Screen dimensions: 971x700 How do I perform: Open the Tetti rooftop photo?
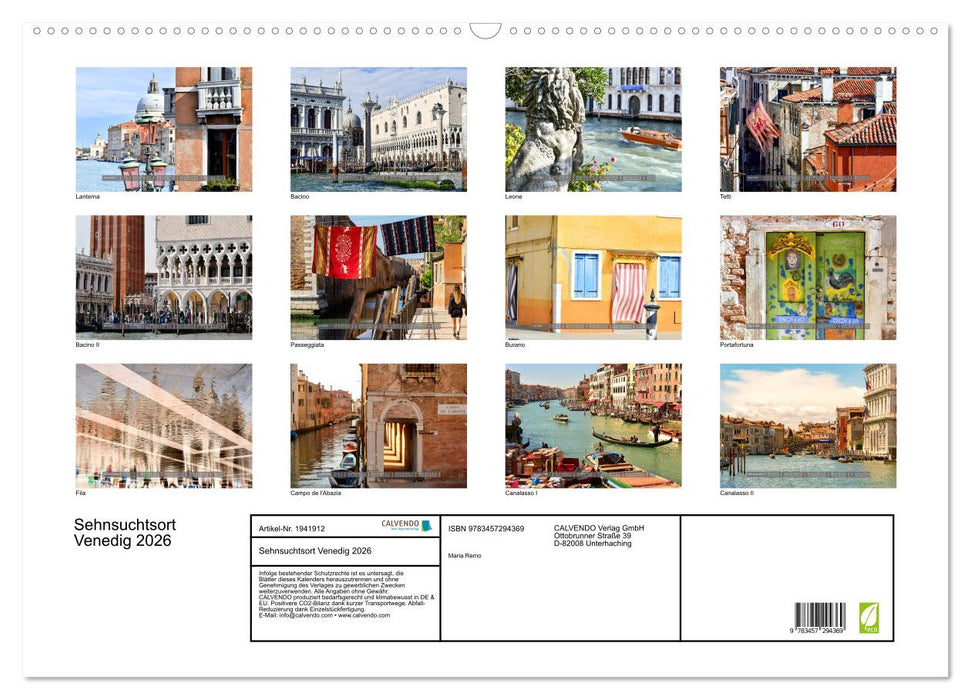tap(807, 128)
